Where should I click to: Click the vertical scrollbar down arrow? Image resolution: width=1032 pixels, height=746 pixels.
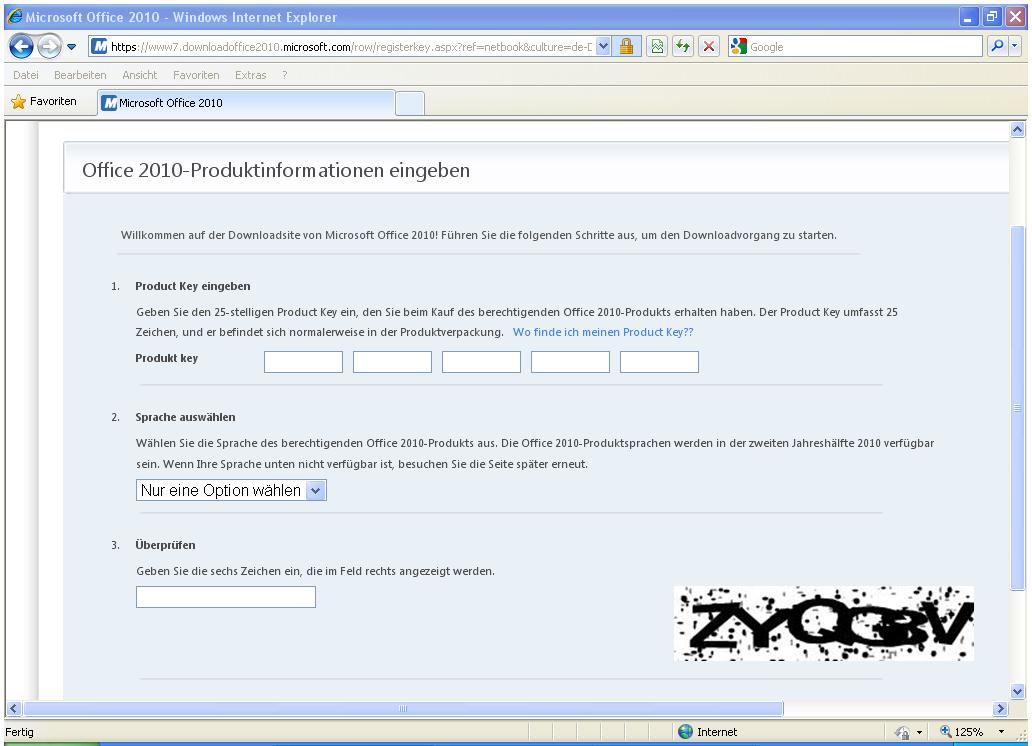point(1018,691)
